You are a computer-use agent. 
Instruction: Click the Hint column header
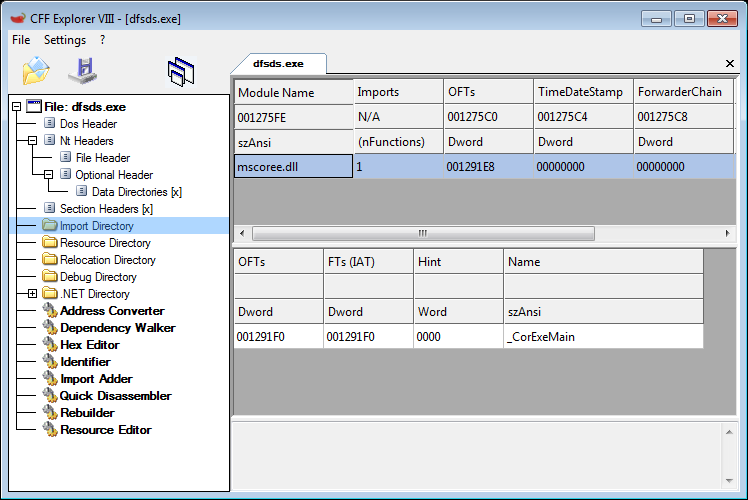(x=458, y=261)
